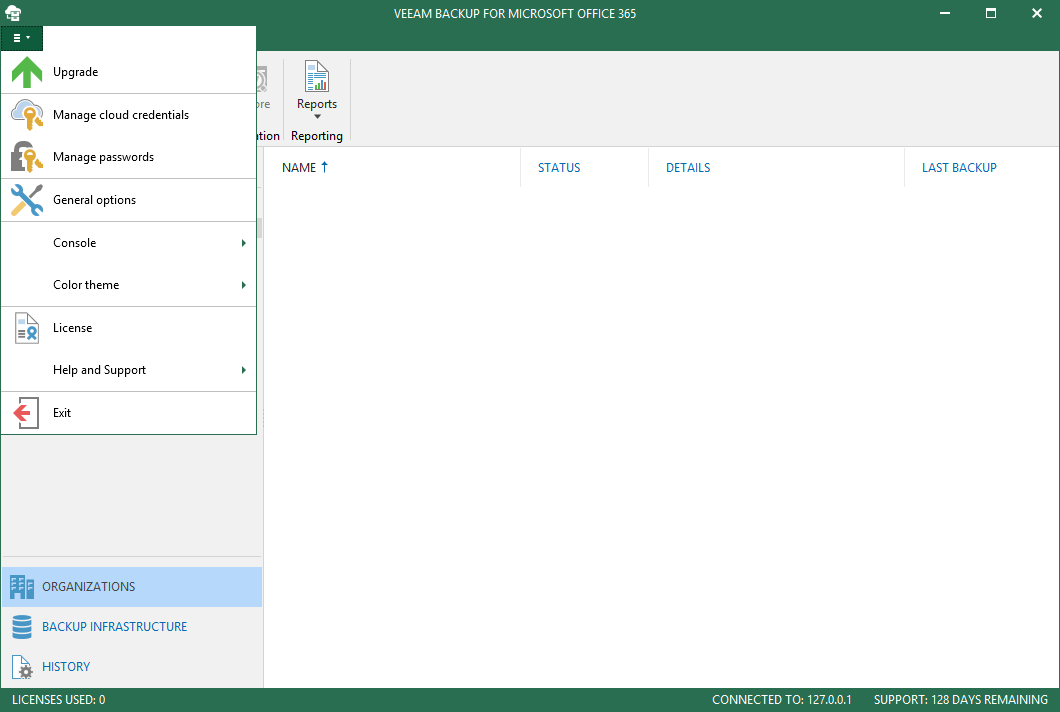The height and width of the screenshot is (712, 1060).
Task: Switch to the Organizations view
Action: (132, 587)
